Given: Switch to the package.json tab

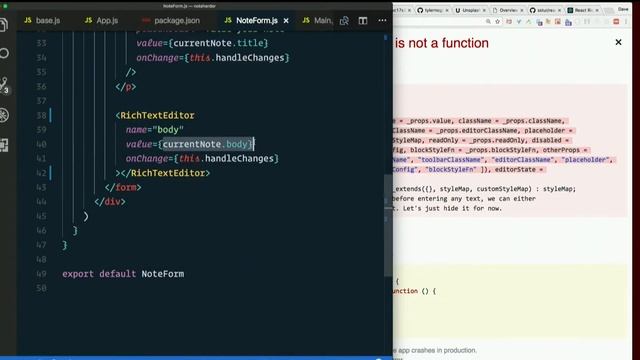Looking at the screenshot, I should pos(171,20).
